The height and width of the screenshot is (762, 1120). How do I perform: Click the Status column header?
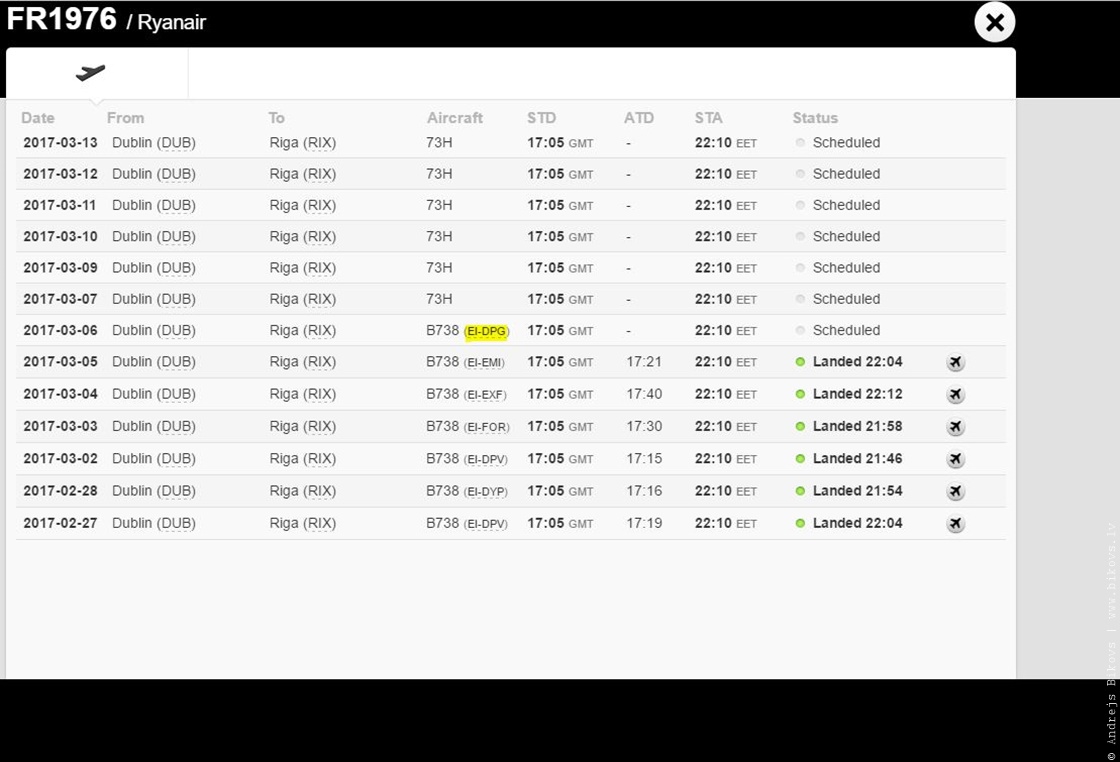(x=815, y=118)
